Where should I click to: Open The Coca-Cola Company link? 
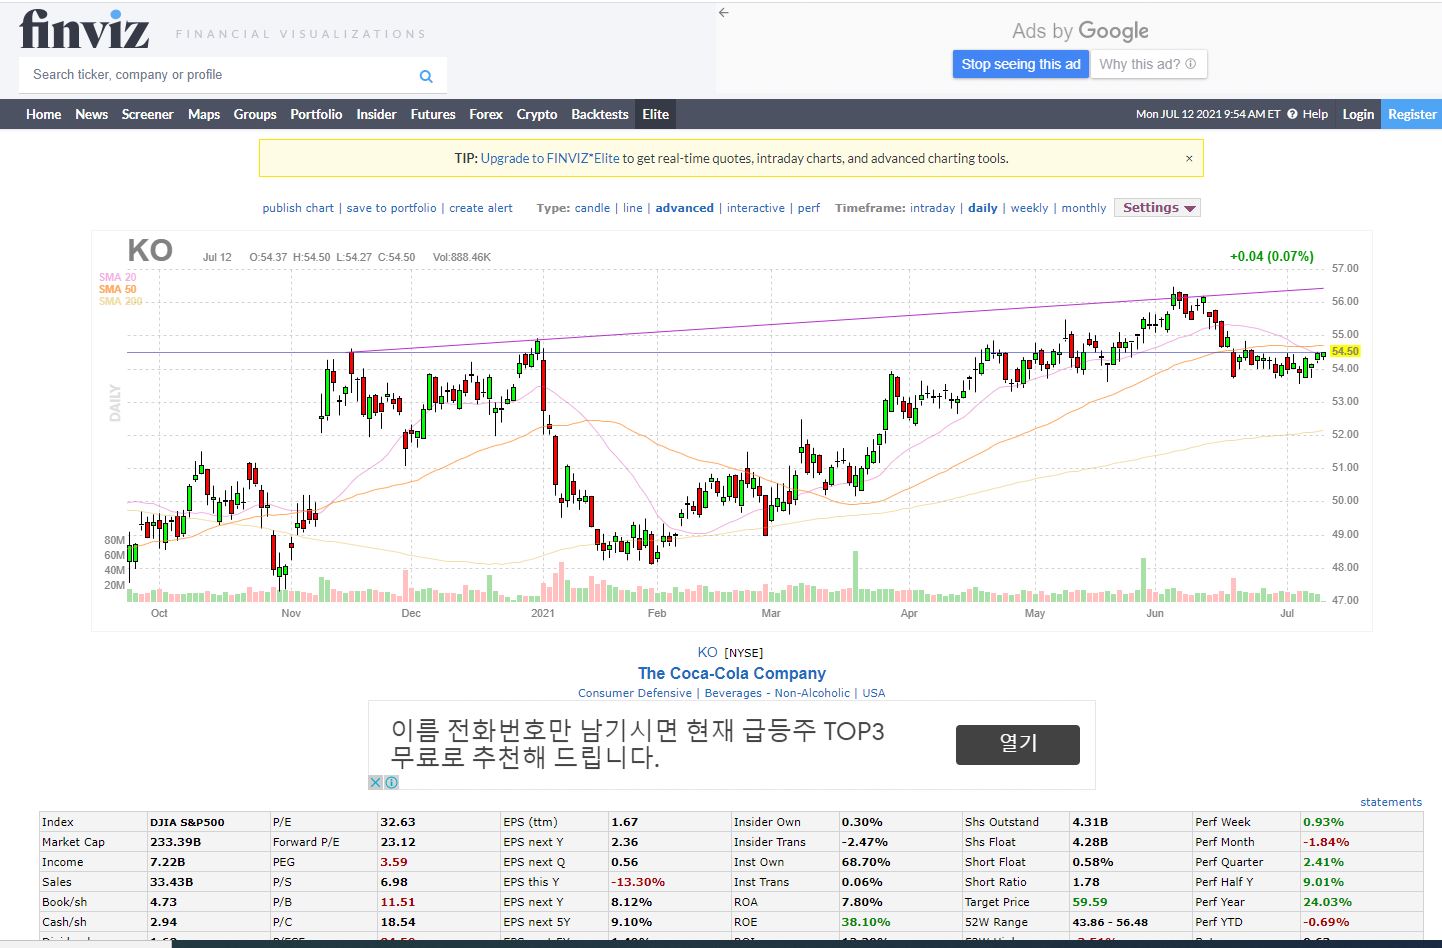pos(732,673)
